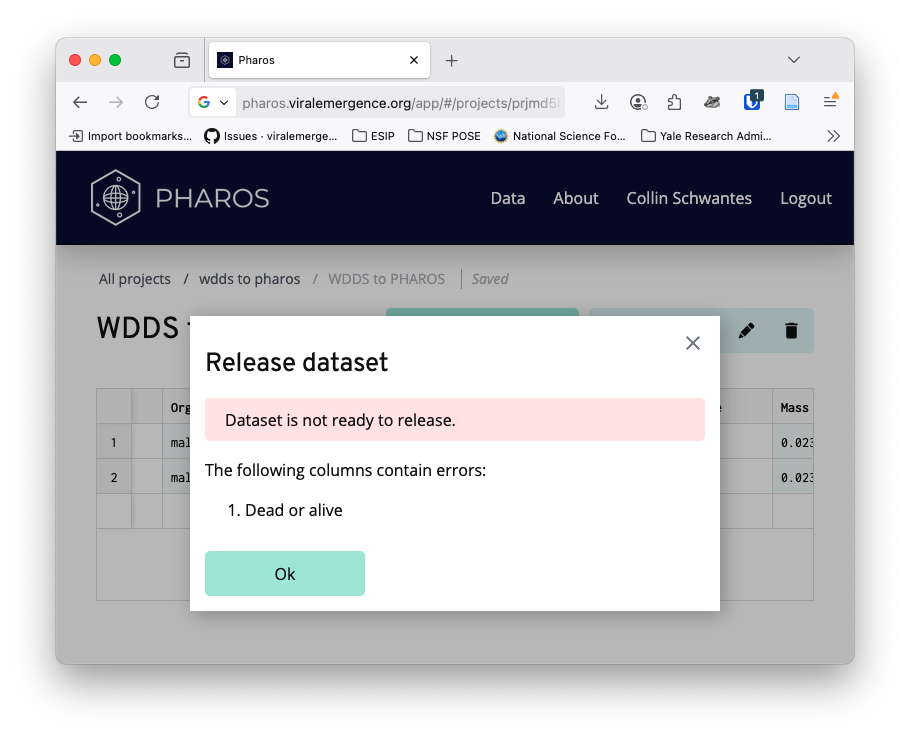The image size is (910, 738).
Task: Reload the current page
Action: 152,102
